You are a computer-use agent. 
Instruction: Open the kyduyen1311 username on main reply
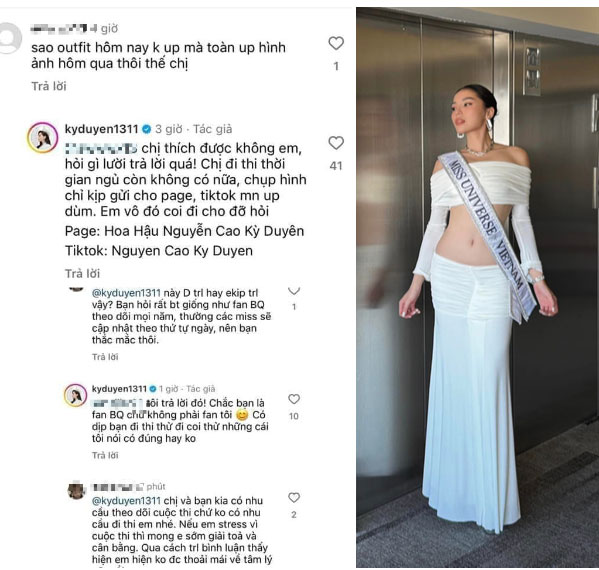tap(102, 129)
